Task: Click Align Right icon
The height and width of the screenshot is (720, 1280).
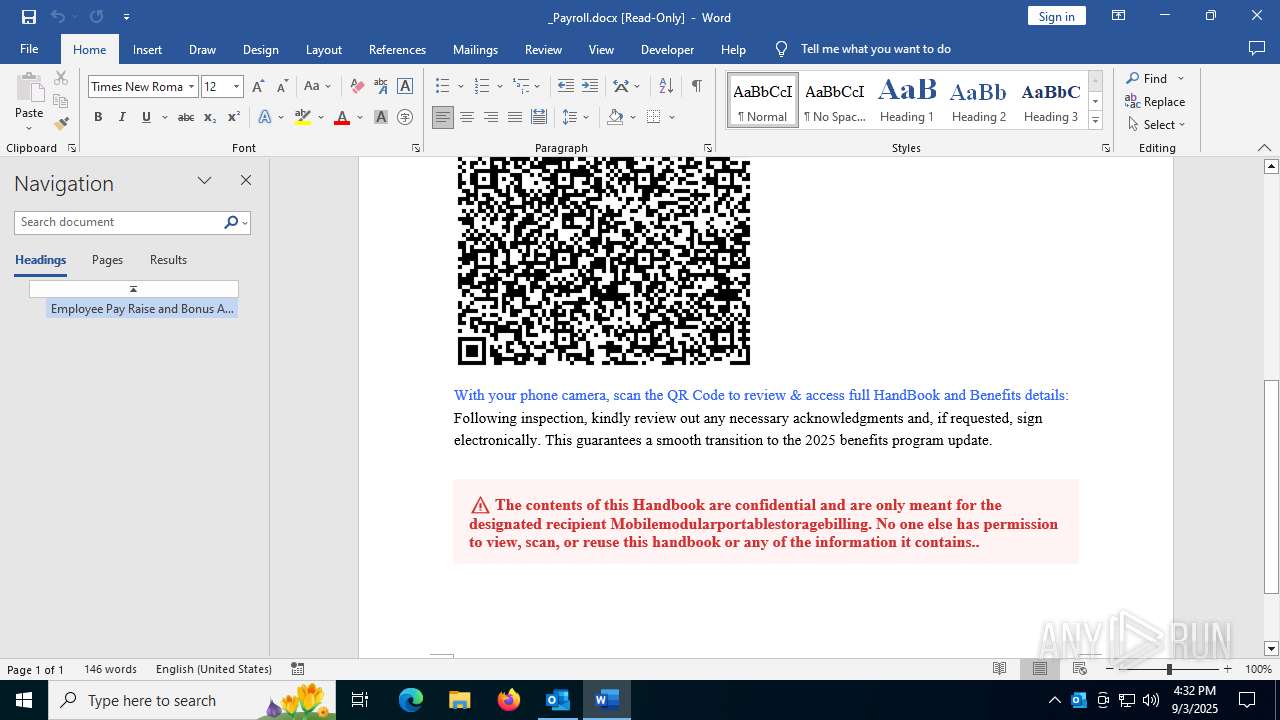Action: 490,117
